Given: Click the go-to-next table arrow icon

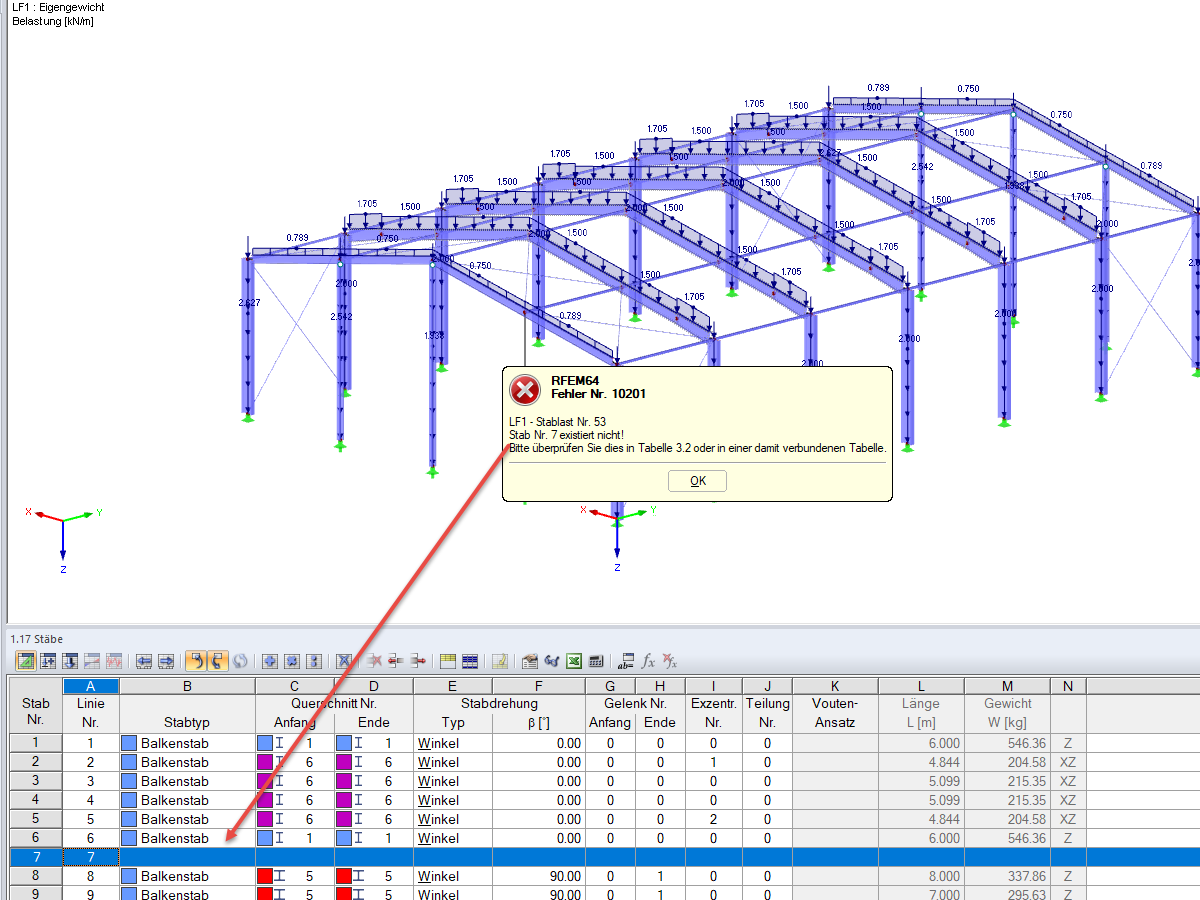Looking at the screenshot, I should [166, 661].
